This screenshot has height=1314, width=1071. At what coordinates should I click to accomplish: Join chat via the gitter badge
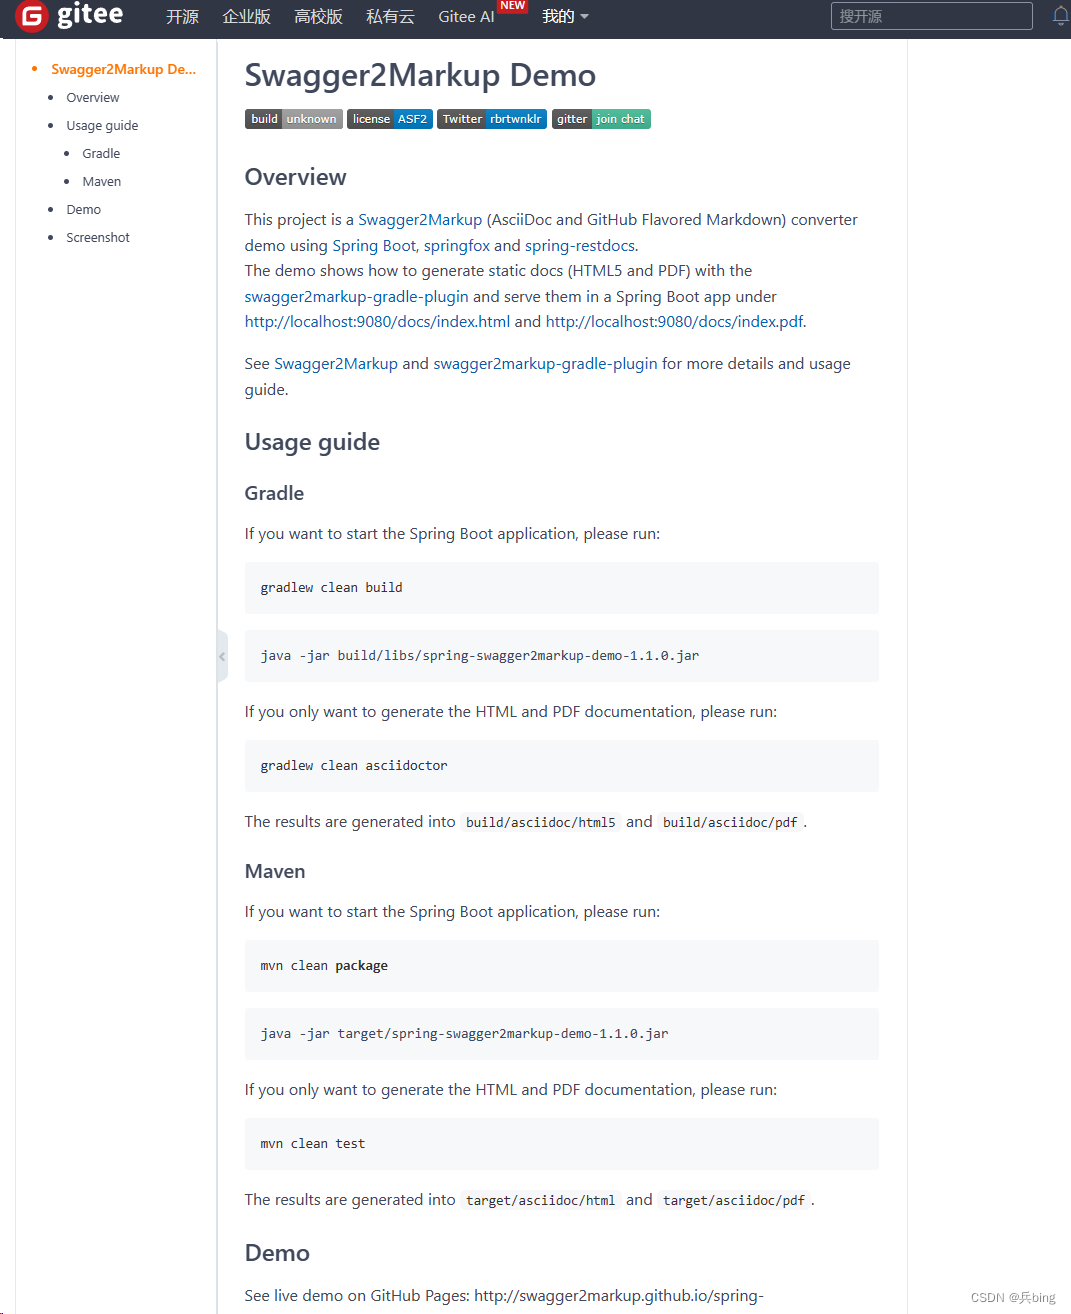[x=600, y=118]
